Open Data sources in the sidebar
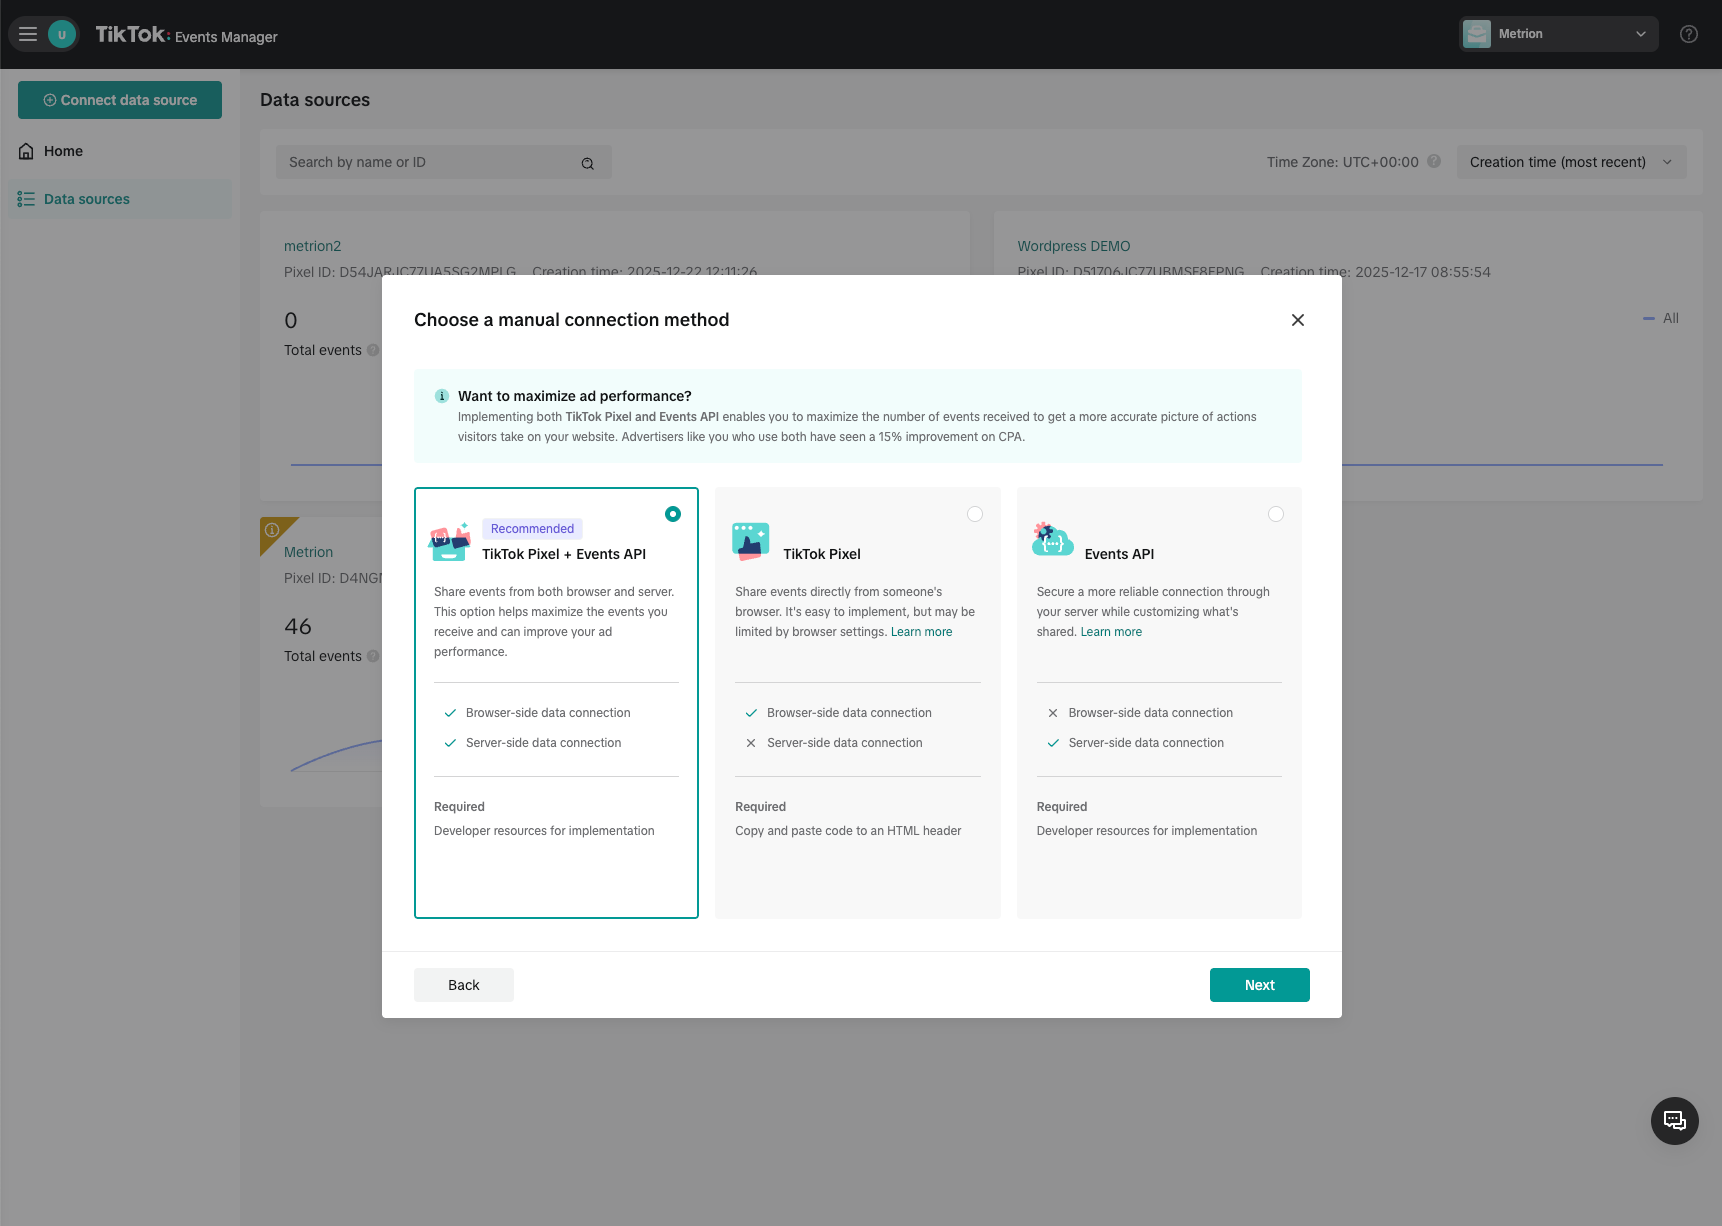Screen dimensions: 1722x1226 tap(120, 199)
